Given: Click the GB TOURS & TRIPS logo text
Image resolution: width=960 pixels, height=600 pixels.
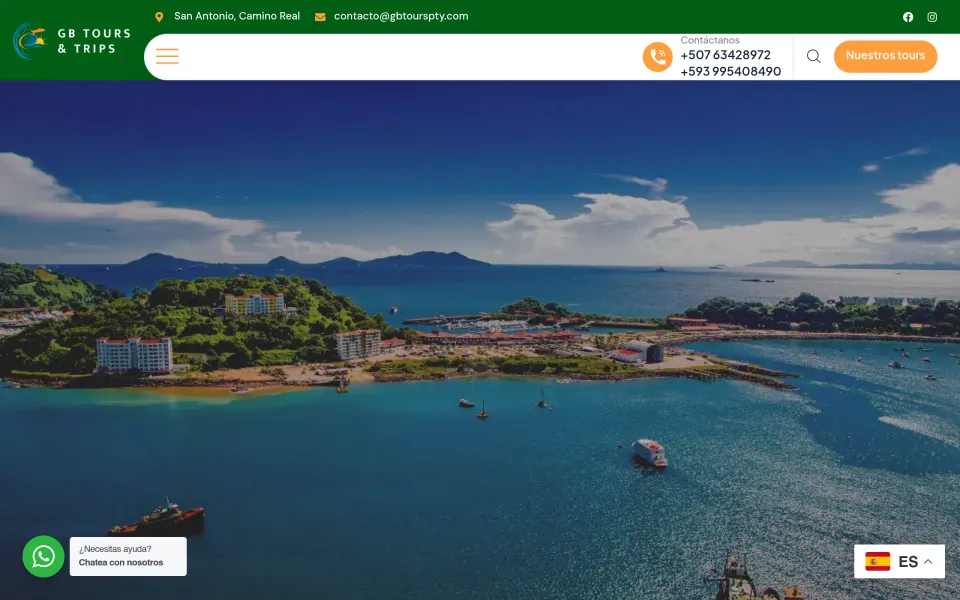Looking at the screenshot, I should [x=94, y=41].
